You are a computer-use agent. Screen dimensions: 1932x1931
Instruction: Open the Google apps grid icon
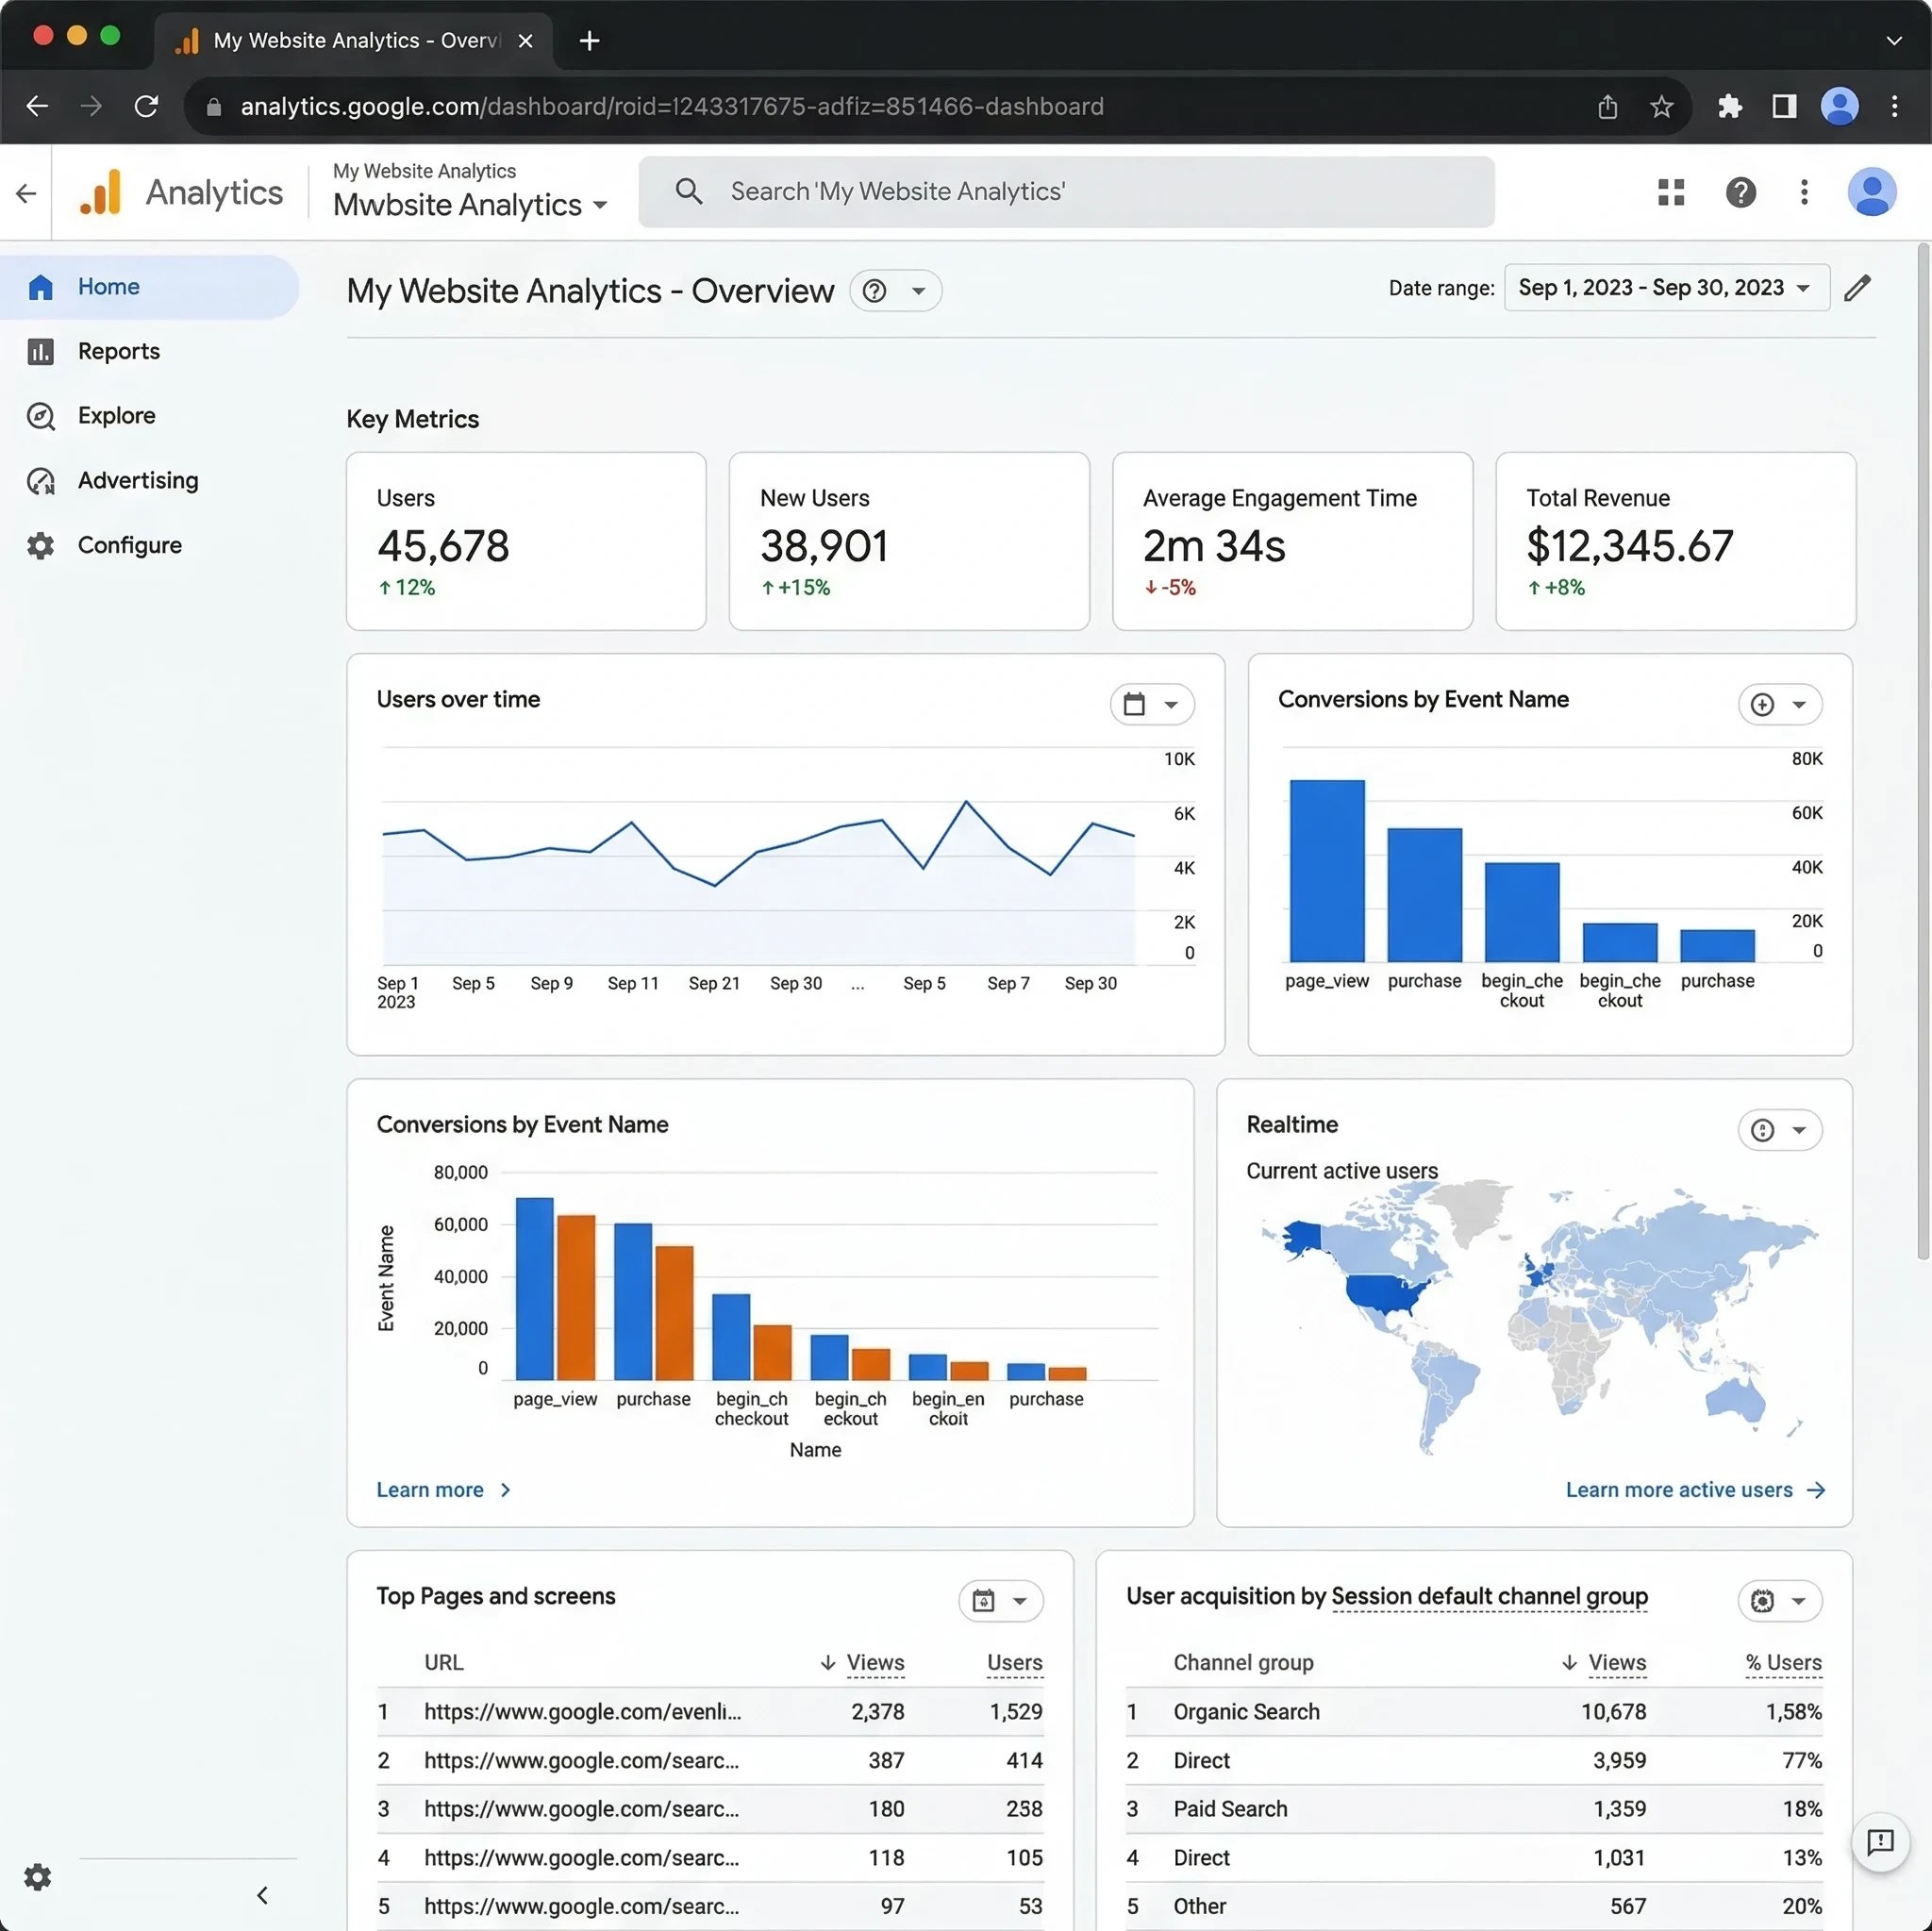tap(1671, 192)
